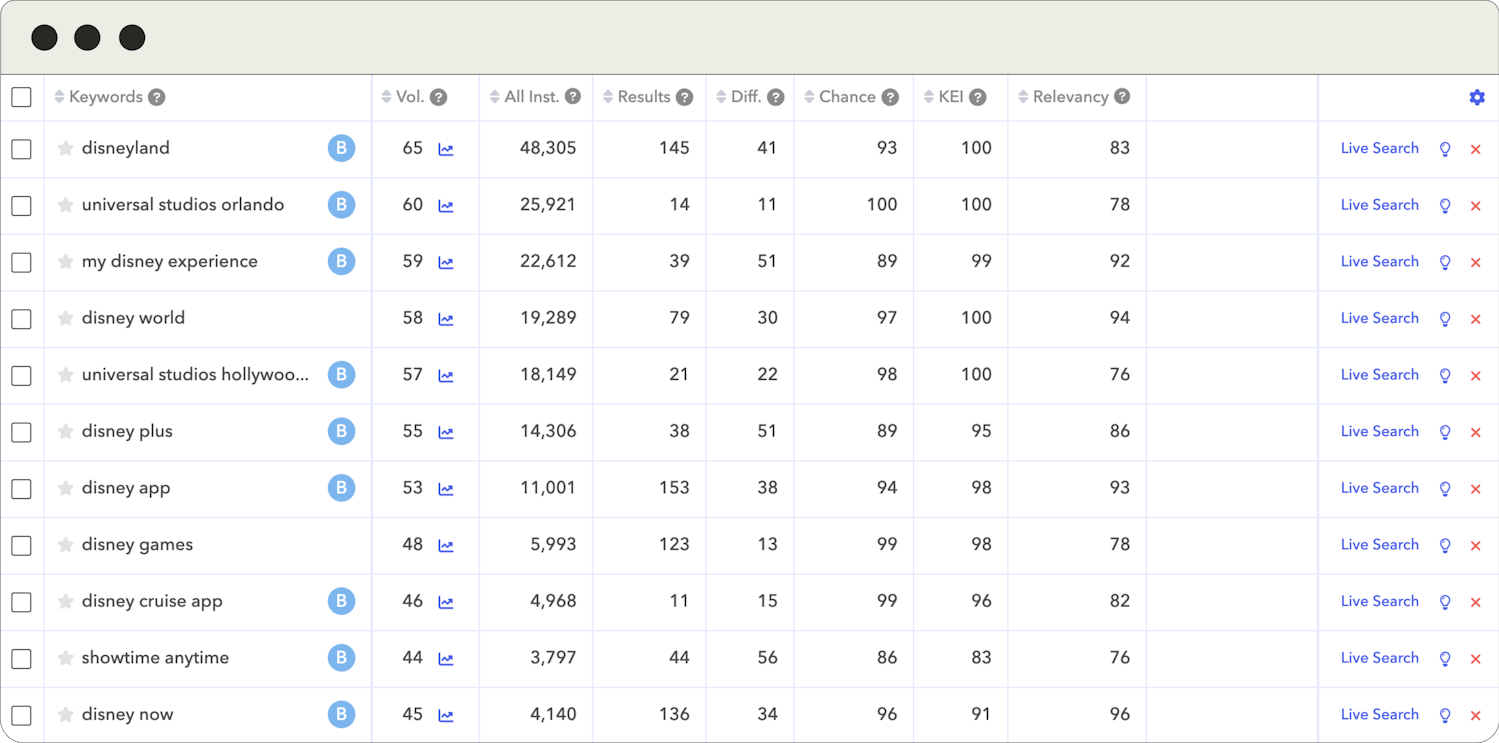Open Live Search for my disney experience
Image resolution: width=1499 pixels, height=743 pixels.
[x=1379, y=262]
